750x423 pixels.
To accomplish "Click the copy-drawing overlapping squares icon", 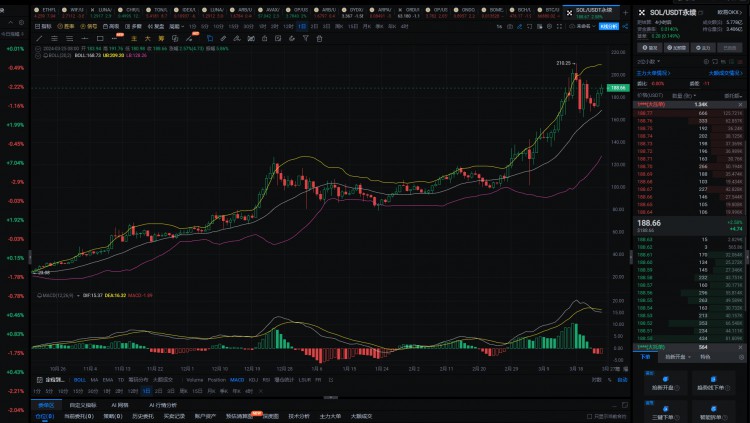I will pyautogui.click(x=175, y=38).
